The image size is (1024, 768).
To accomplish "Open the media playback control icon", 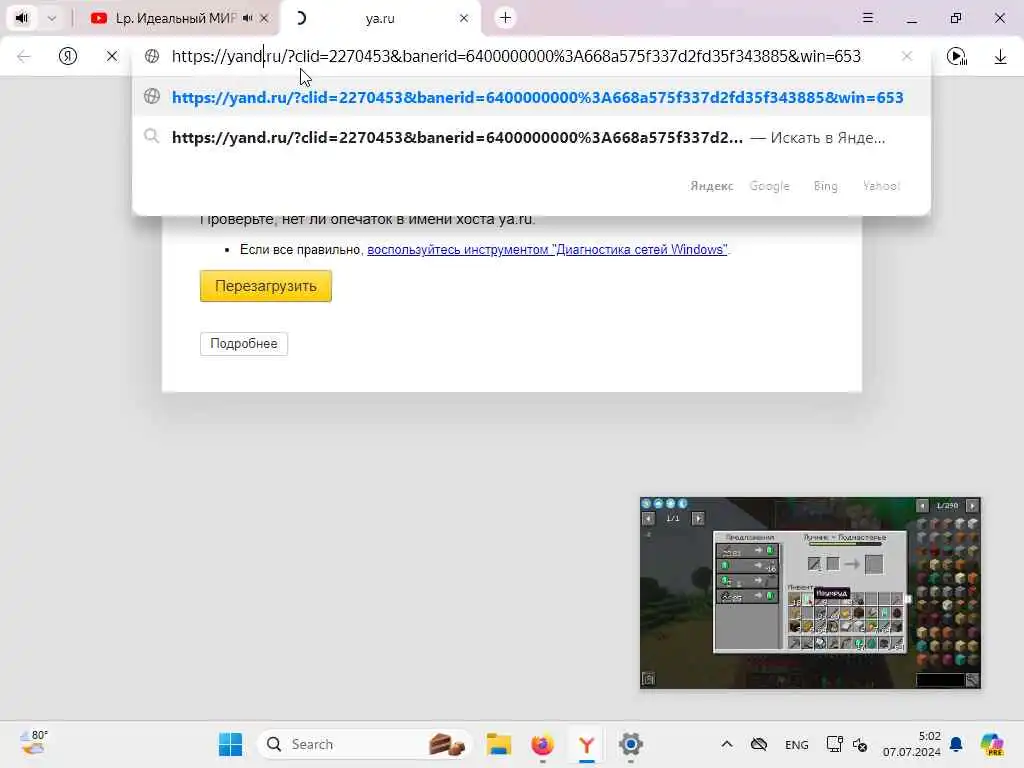I will pos(957,57).
